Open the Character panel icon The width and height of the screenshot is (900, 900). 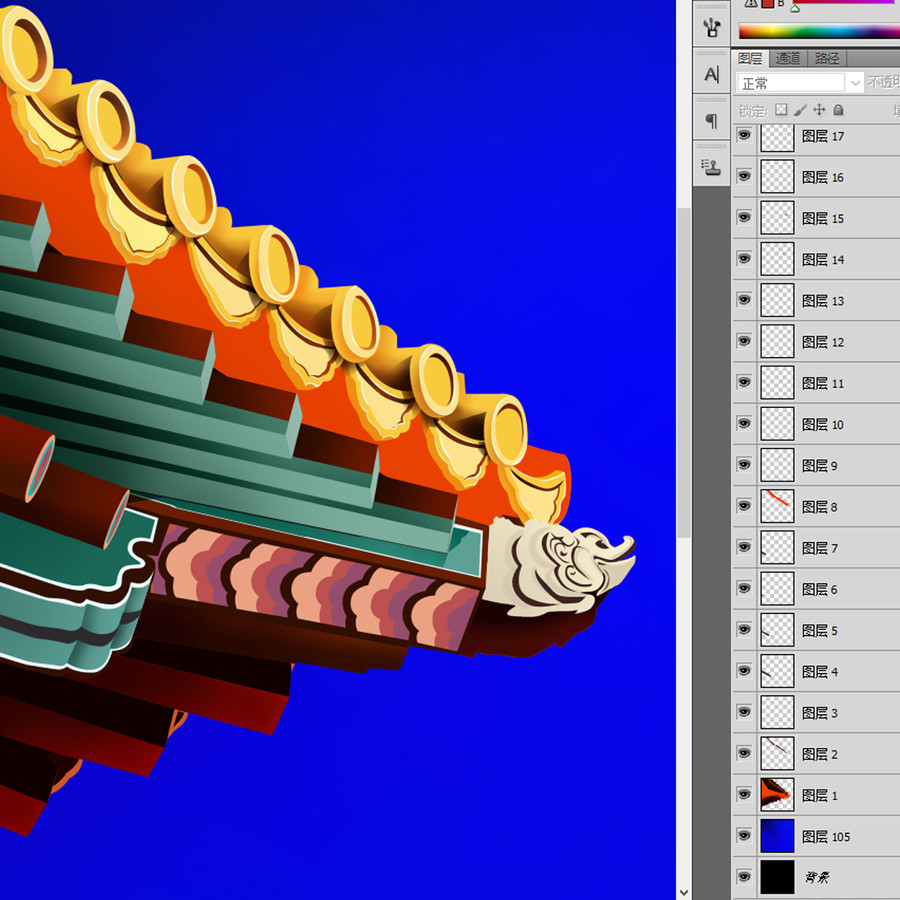coord(711,75)
